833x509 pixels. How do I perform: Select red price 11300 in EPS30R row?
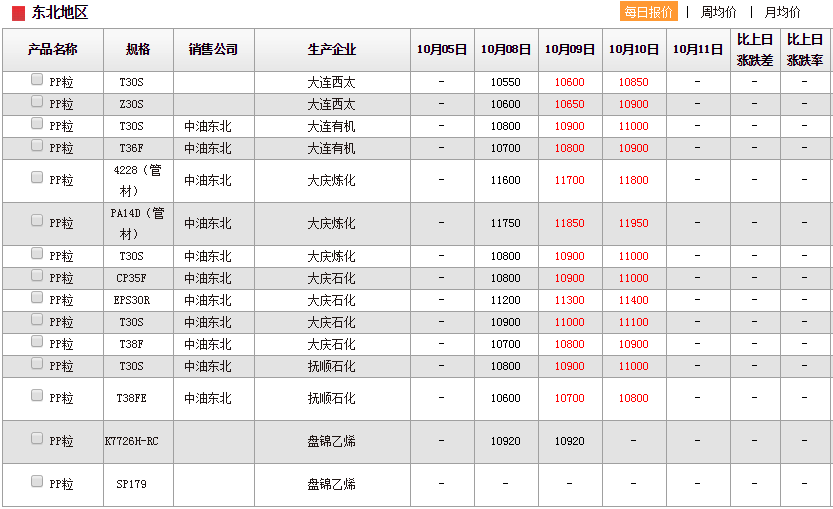(x=570, y=300)
